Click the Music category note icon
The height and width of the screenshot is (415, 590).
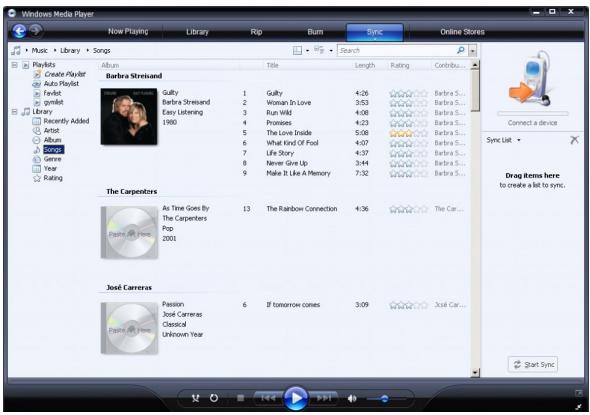pyautogui.click(x=16, y=50)
